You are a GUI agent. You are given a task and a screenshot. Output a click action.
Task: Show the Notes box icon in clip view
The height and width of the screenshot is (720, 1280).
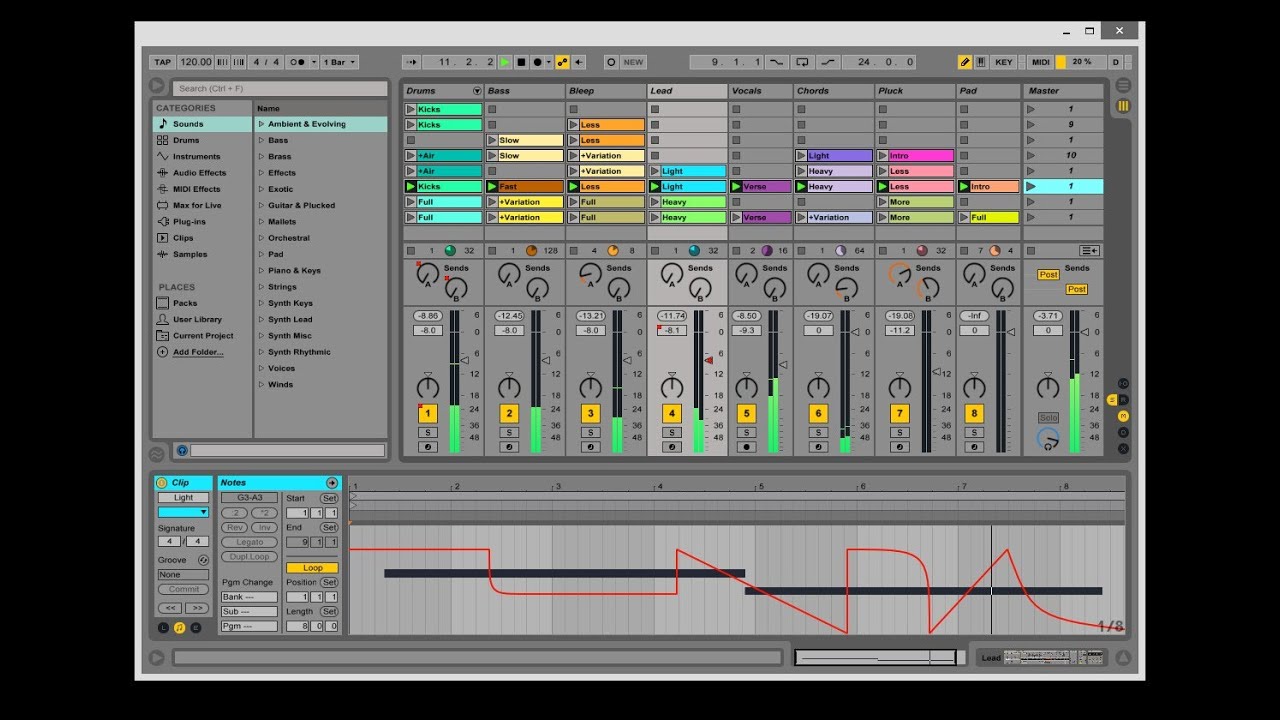(180, 627)
